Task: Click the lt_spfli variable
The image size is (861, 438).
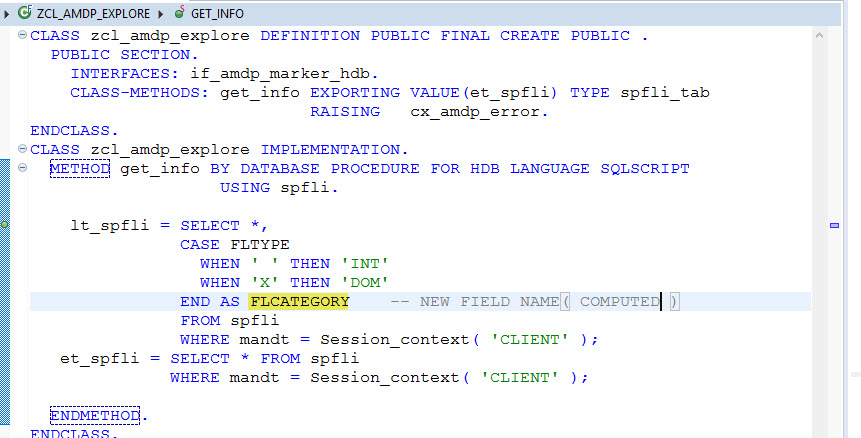Action: tap(110, 226)
